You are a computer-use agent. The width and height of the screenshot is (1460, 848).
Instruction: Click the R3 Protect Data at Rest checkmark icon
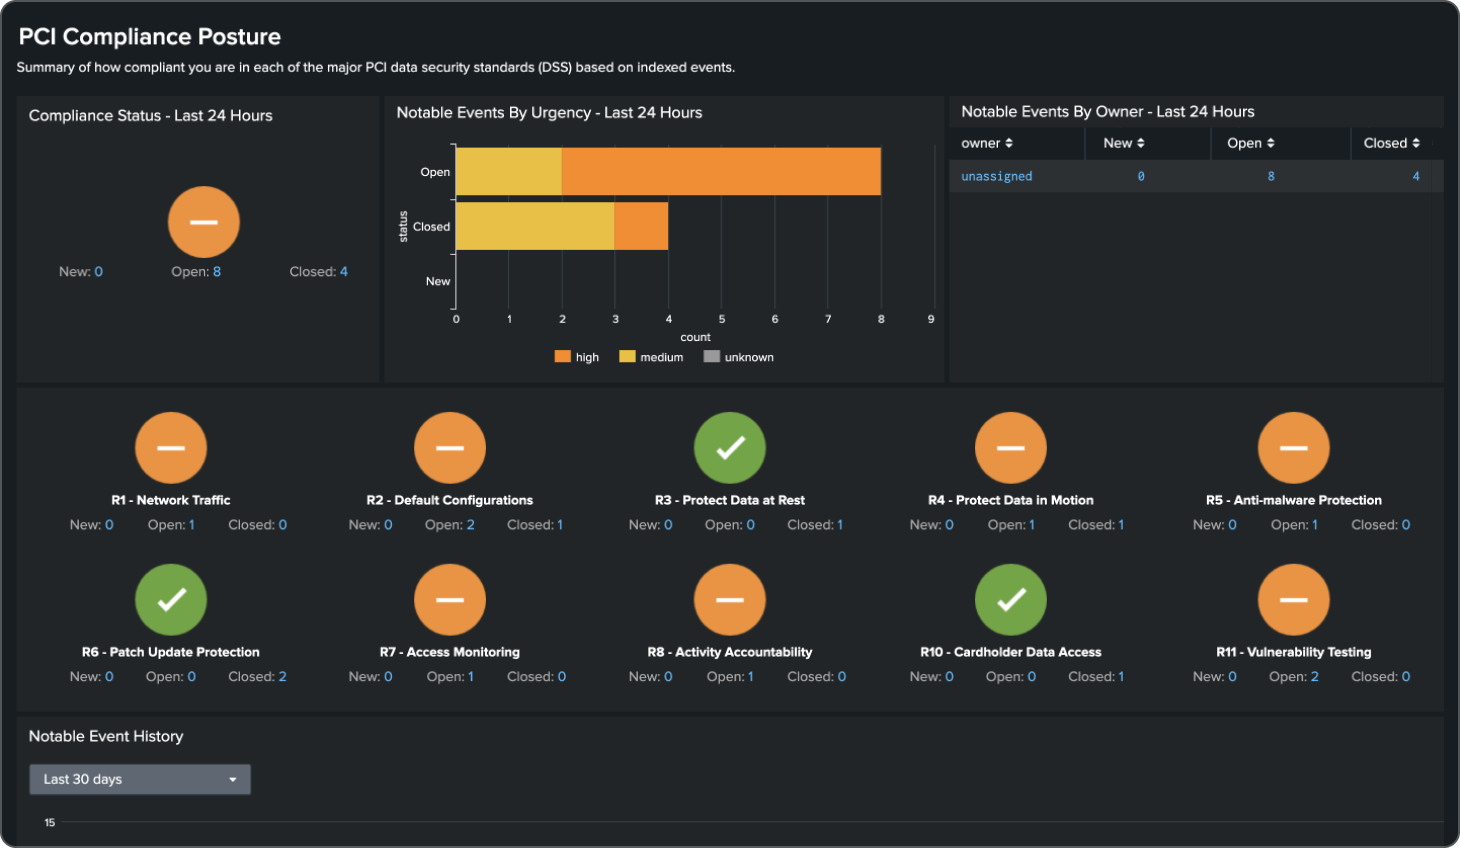(x=730, y=448)
